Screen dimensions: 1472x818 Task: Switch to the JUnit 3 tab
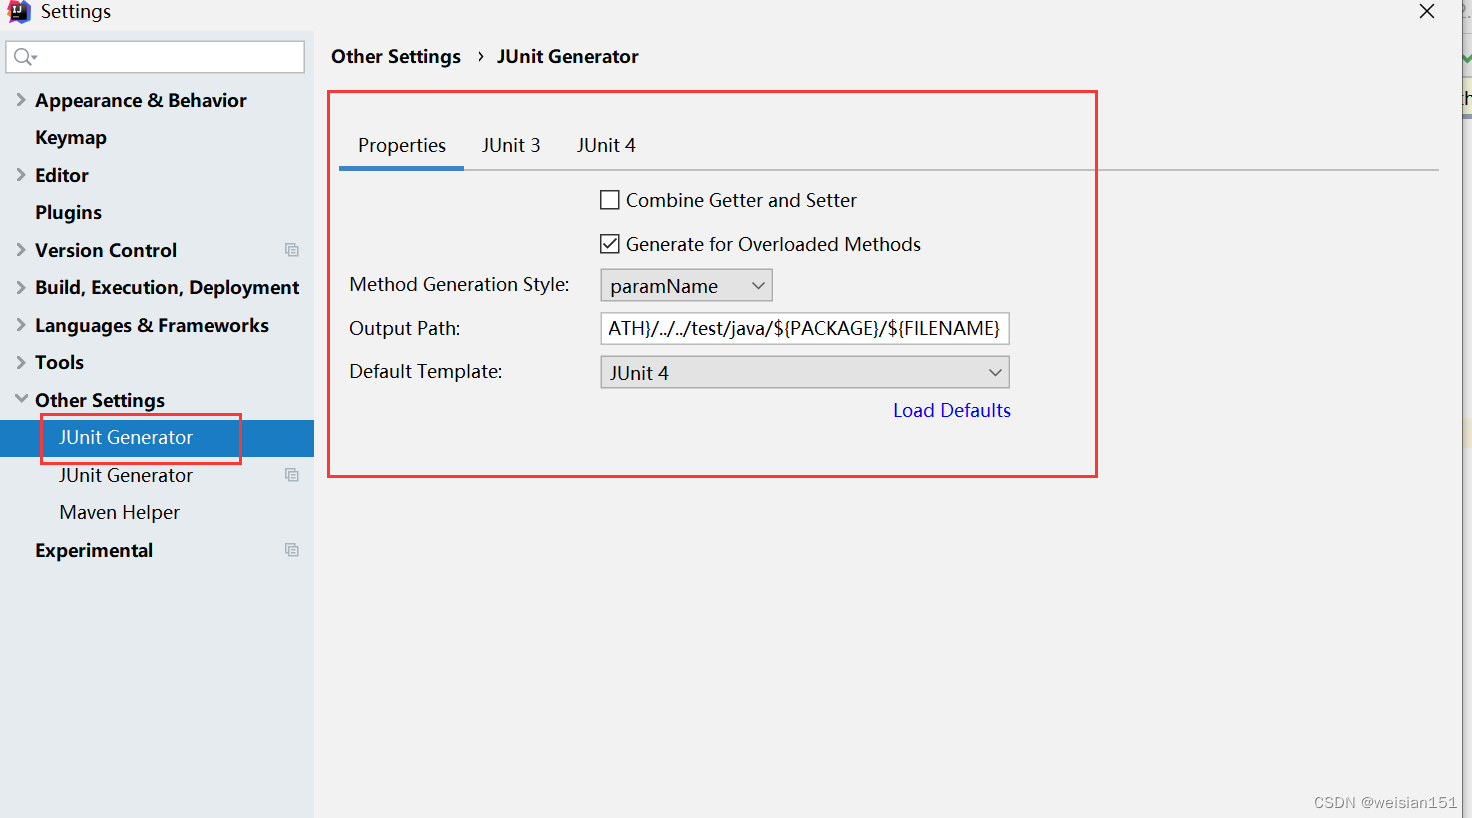511,145
